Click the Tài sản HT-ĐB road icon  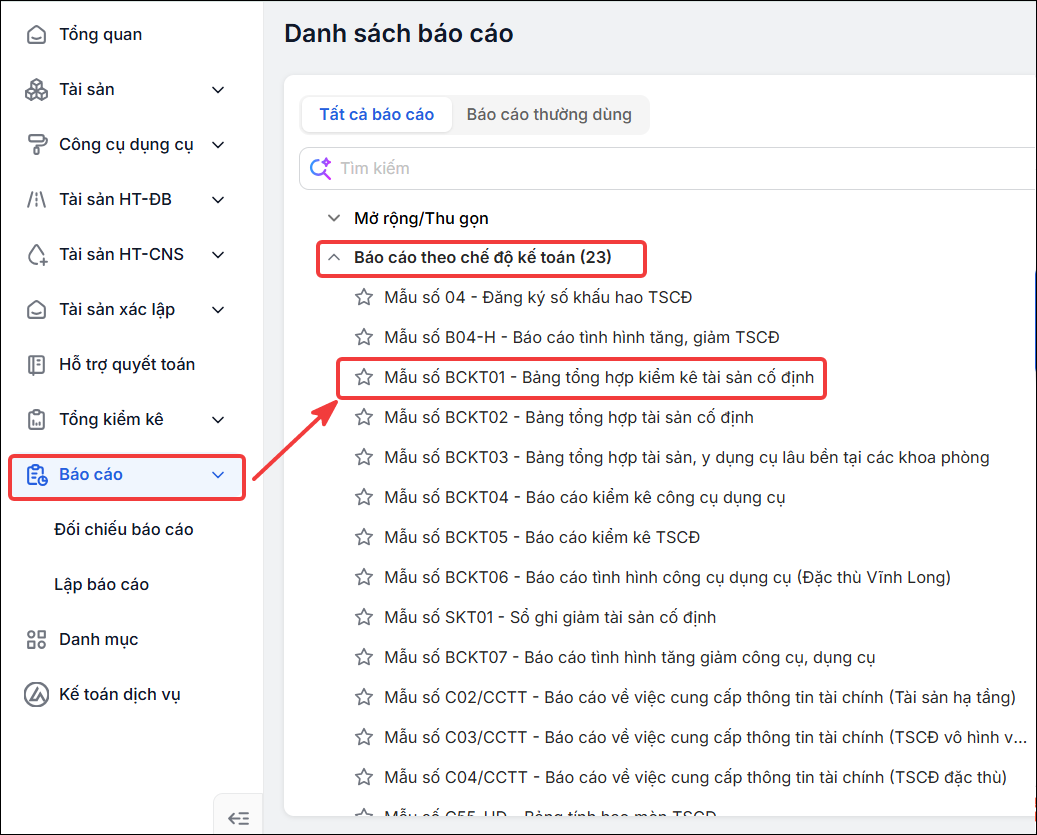click(x=36, y=199)
